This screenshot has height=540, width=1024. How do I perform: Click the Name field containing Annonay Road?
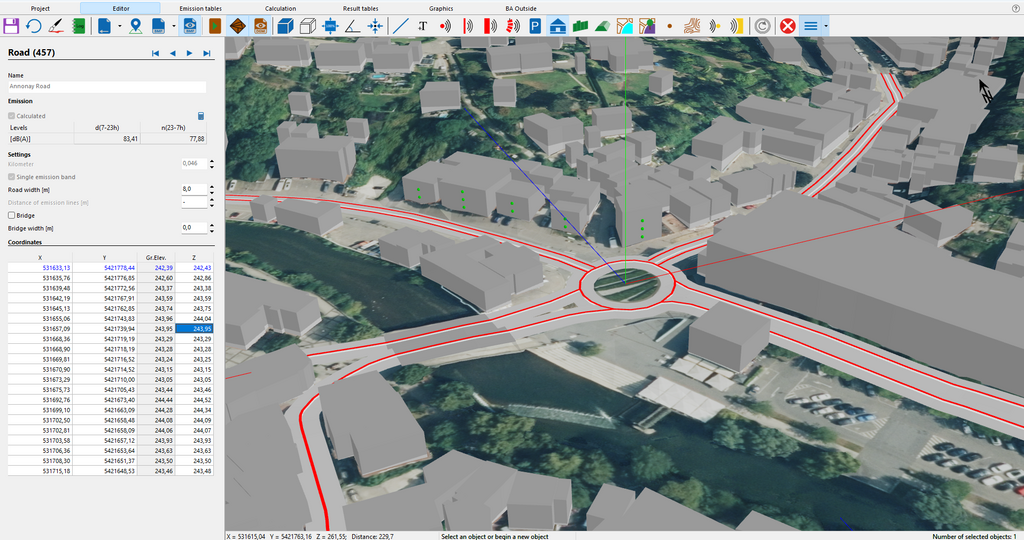coord(106,87)
